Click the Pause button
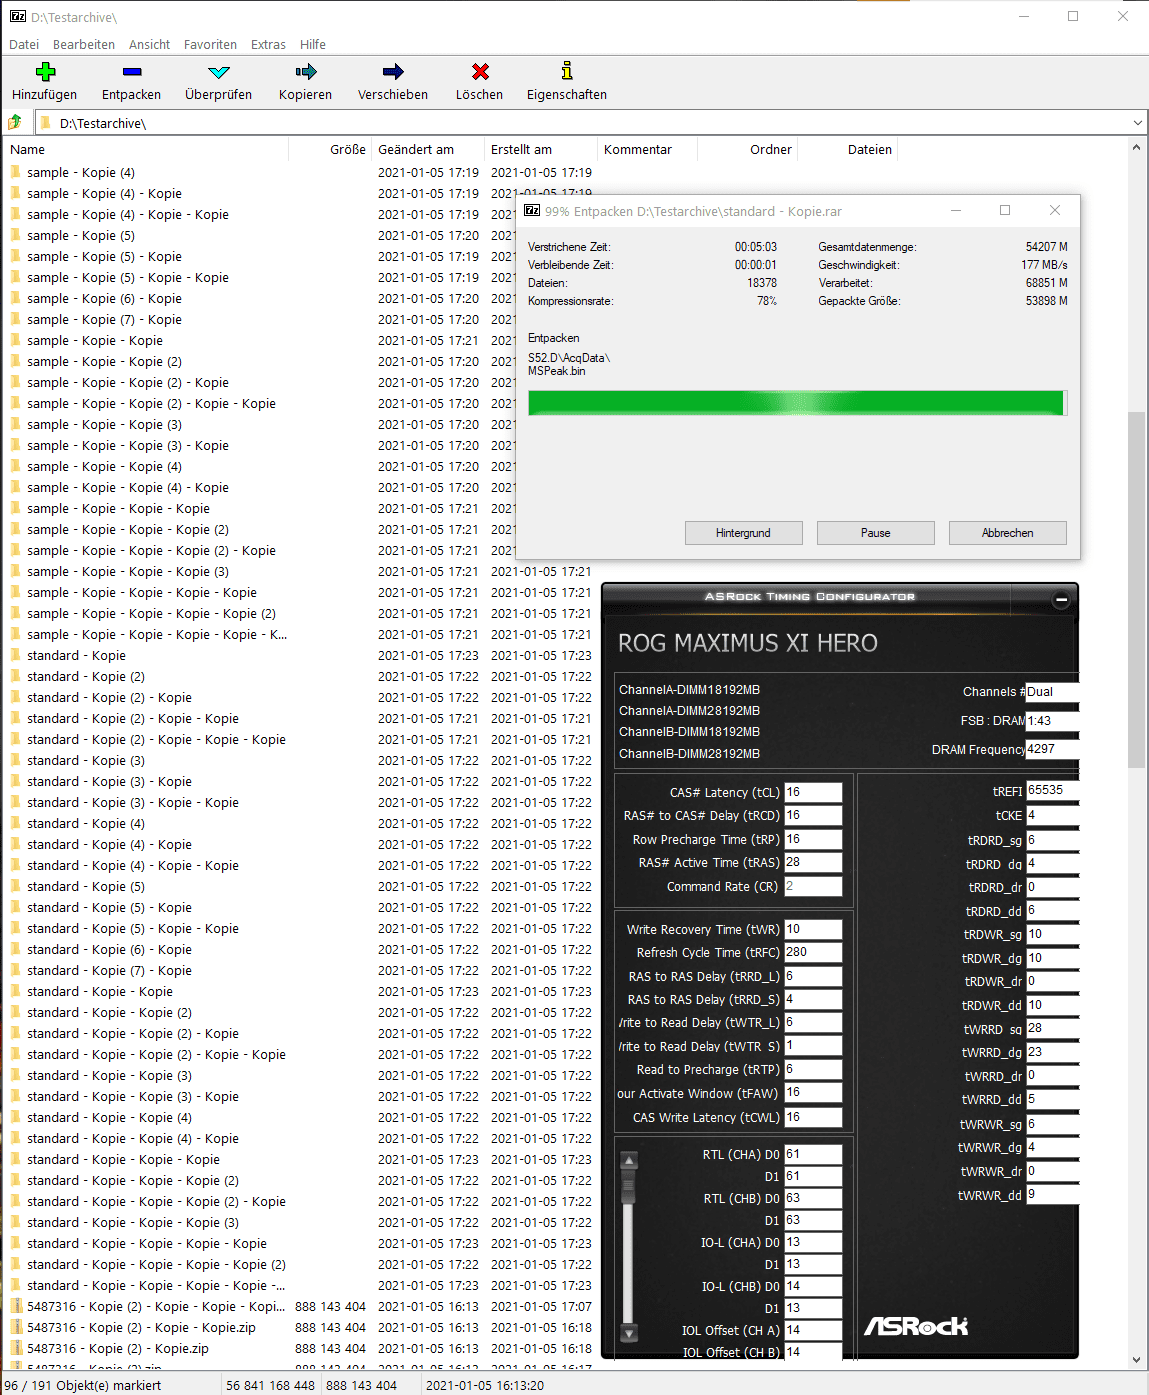The image size is (1149, 1395). 875,533
